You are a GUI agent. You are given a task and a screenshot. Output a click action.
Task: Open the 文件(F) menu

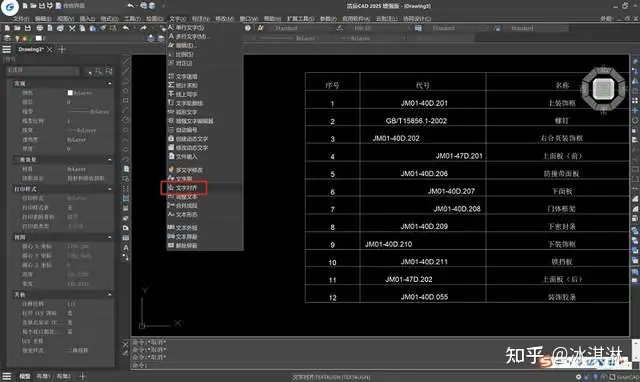click(21, 19)
